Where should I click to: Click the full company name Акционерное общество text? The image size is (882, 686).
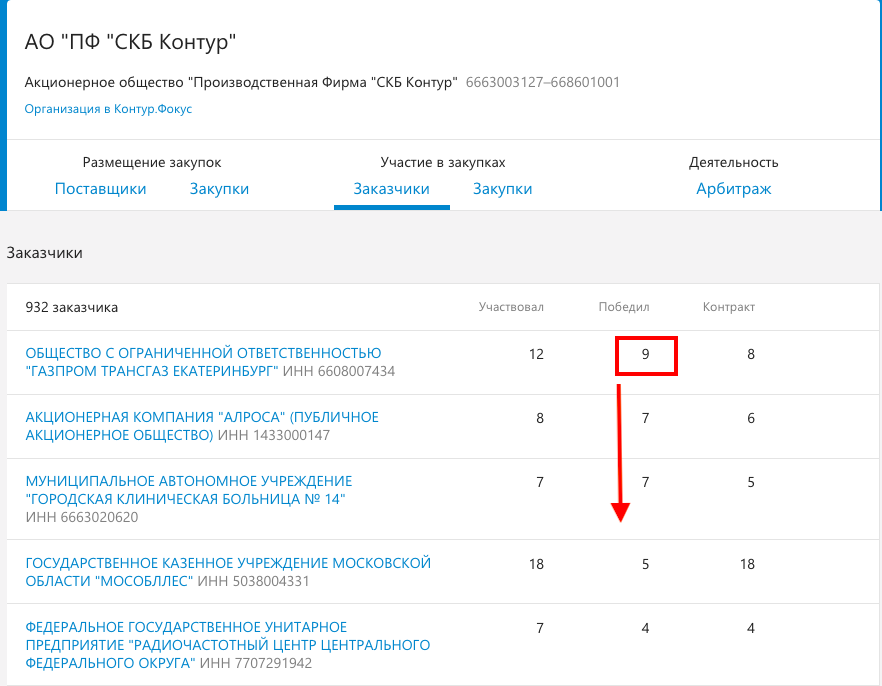[x=241, y=82]
